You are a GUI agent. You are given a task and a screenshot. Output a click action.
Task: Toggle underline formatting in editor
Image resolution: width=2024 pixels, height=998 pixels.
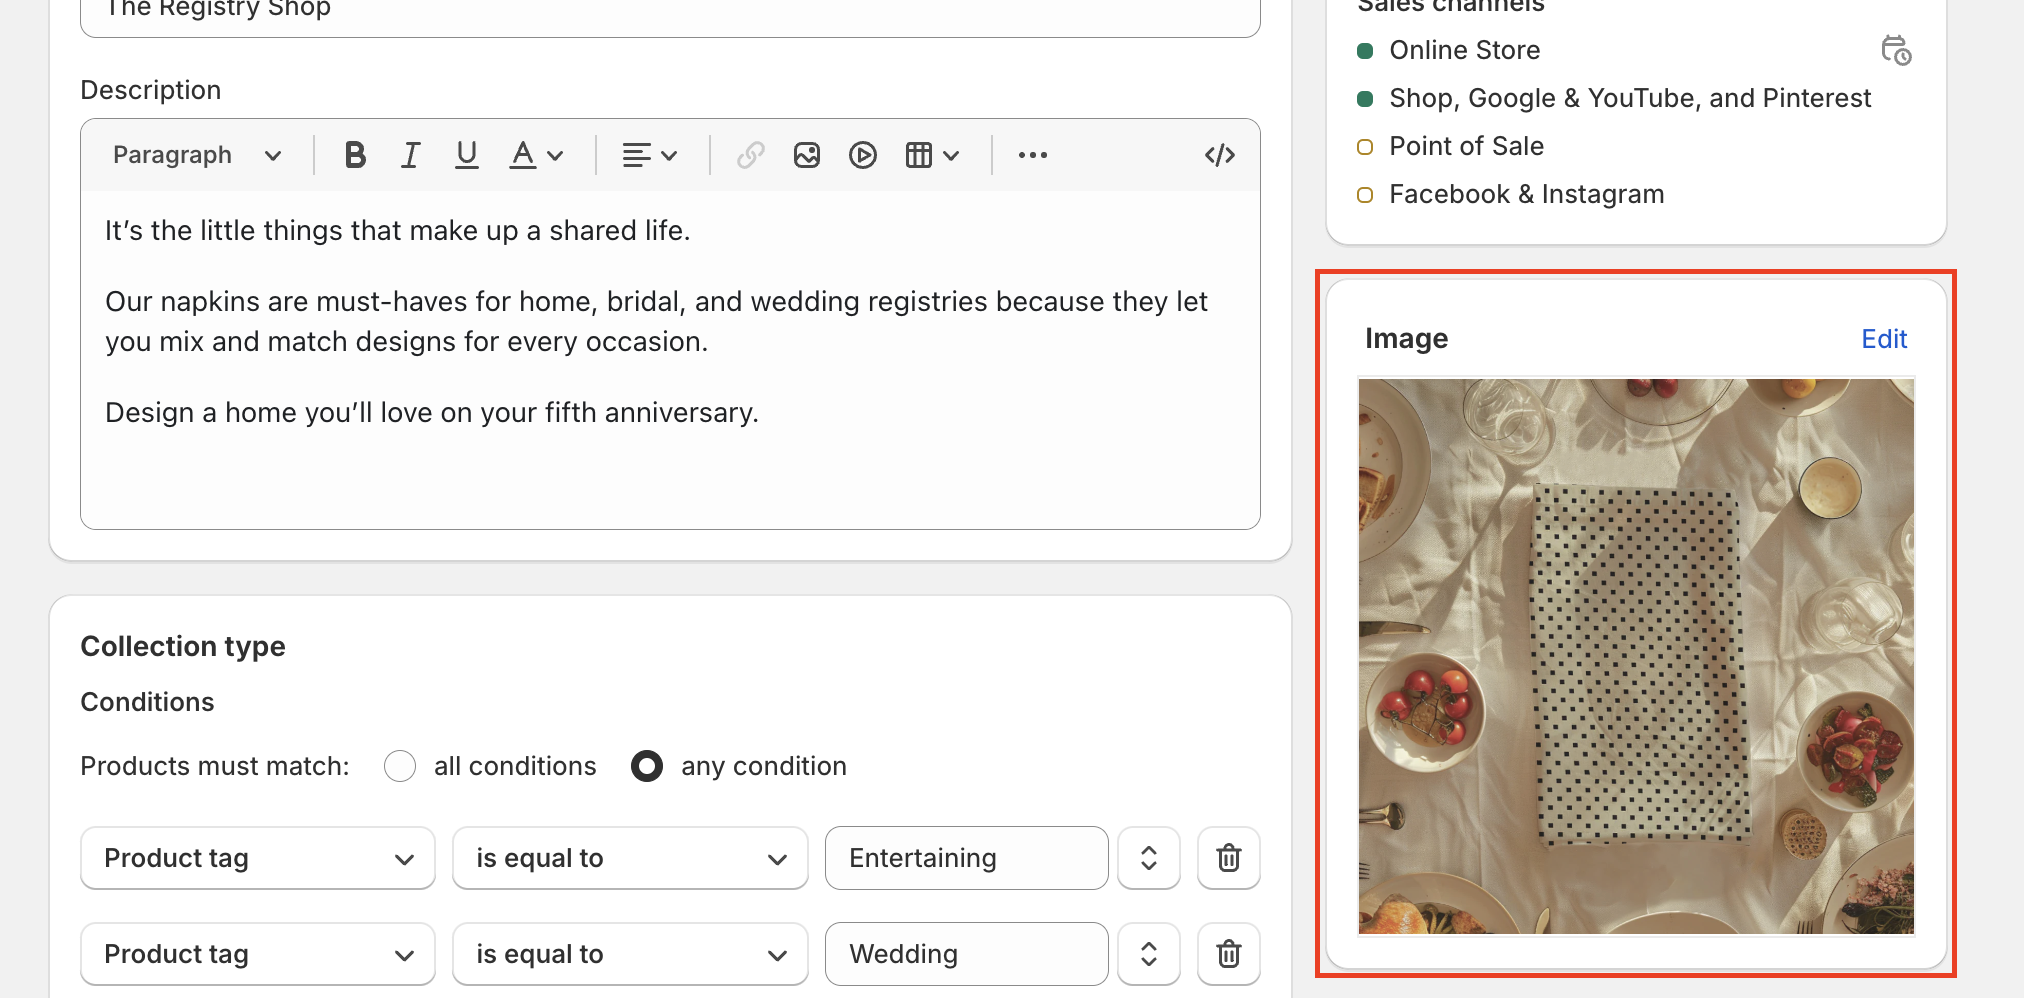[466, 155]
